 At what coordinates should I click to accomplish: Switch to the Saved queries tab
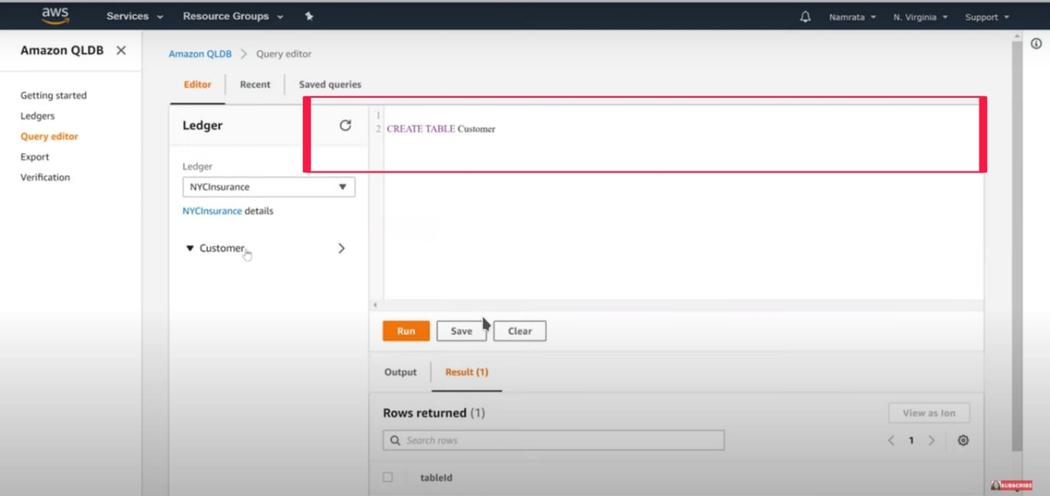click(330, 85)
